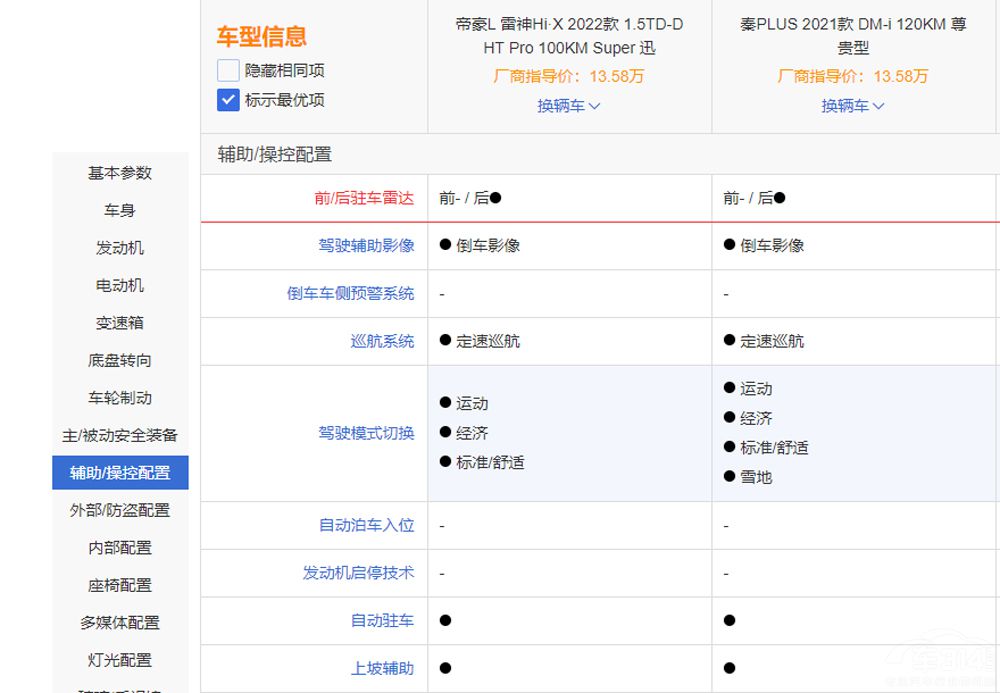Jump to 车身 section
Viewport: 1000px width, 693px height.
(120, 211)
